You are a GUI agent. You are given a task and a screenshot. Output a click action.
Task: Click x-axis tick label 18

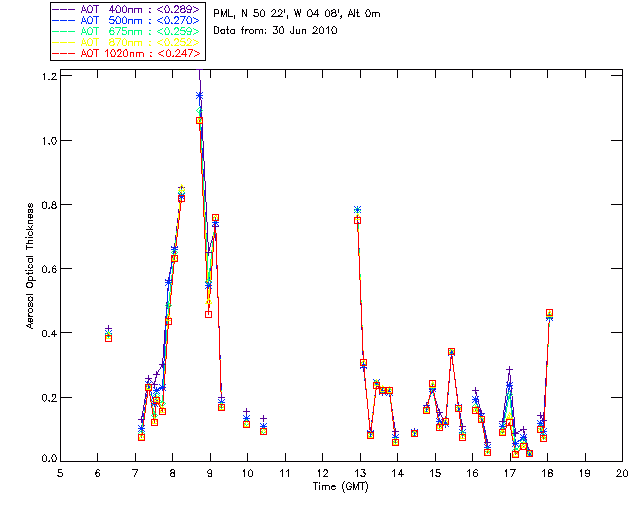point(547,473)
